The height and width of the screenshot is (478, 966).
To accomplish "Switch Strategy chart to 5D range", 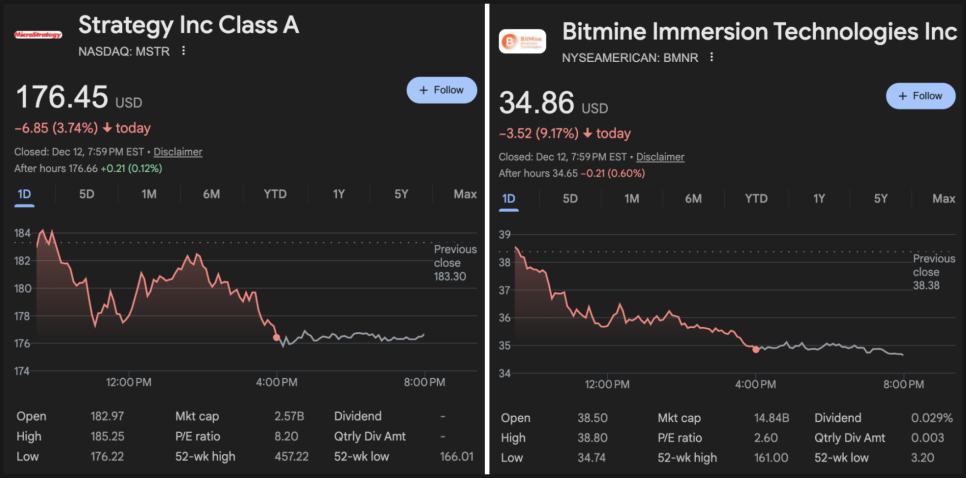I will click(87, 194).
